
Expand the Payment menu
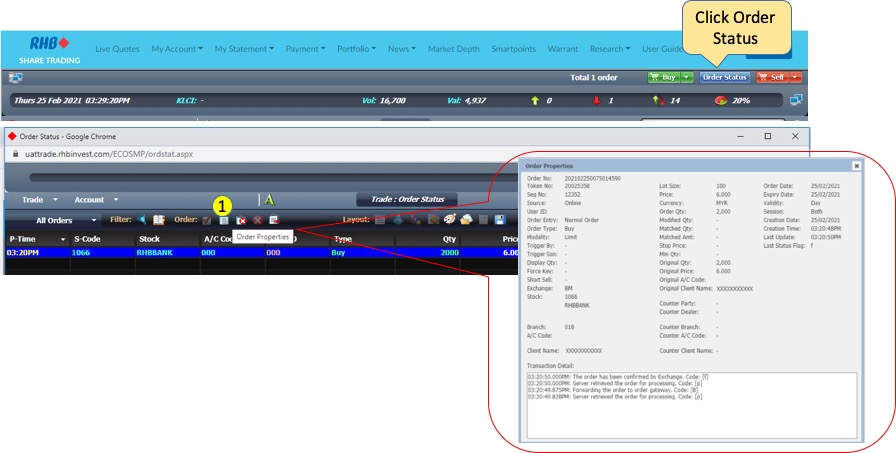(x=306, y=49)
